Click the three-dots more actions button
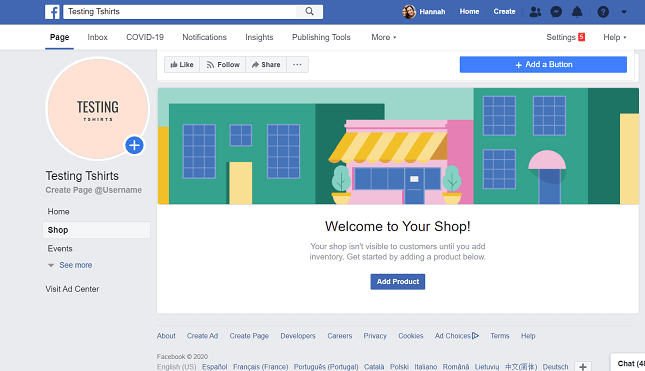Screen dimensions: 645x371 [x=297, y=65]
